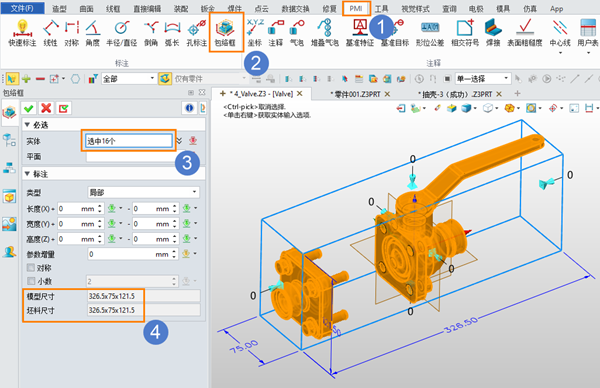Pick the 对称 symmetric dimension tool
600x388 pixels.
click(x=72, y=33)
